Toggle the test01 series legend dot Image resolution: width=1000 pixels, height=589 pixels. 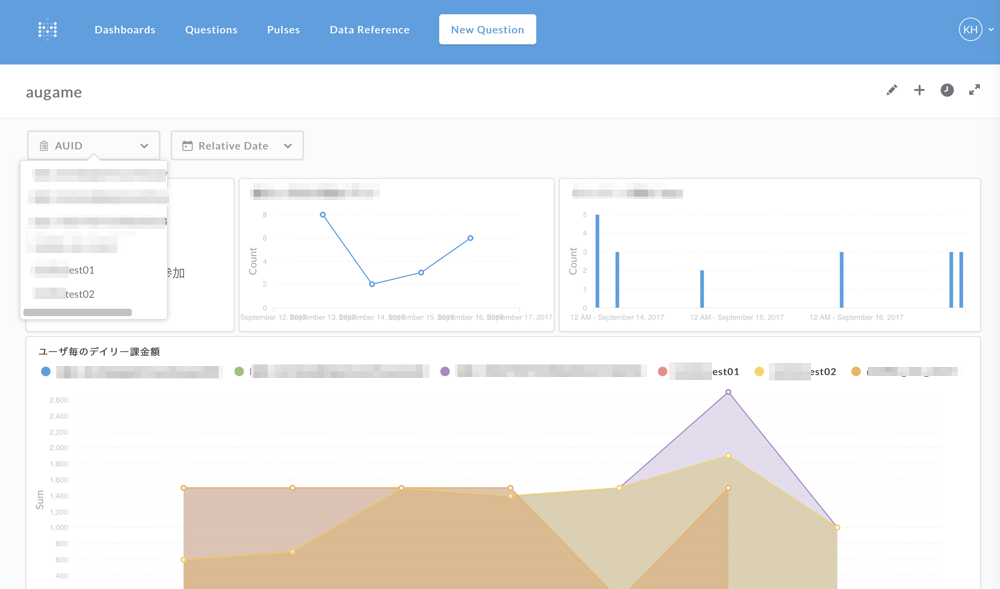pyautogui.click(x=663, y=371)
